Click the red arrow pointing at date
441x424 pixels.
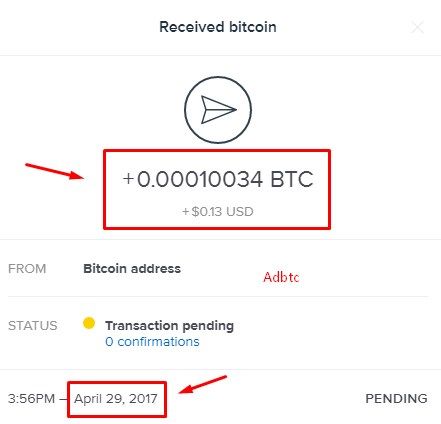203,385
